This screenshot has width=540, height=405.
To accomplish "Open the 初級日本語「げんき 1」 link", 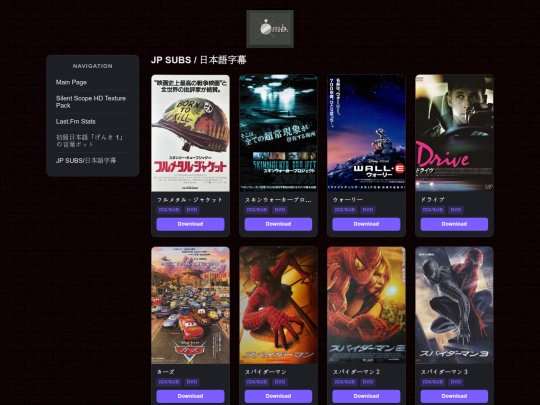I will 90,141.
